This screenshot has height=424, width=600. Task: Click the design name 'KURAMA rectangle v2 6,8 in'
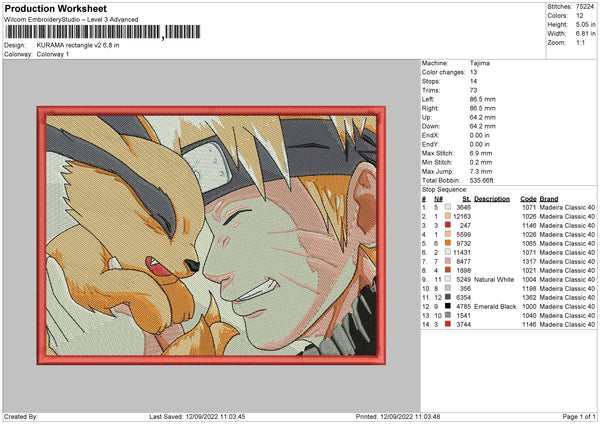click(x=78, y=45)
